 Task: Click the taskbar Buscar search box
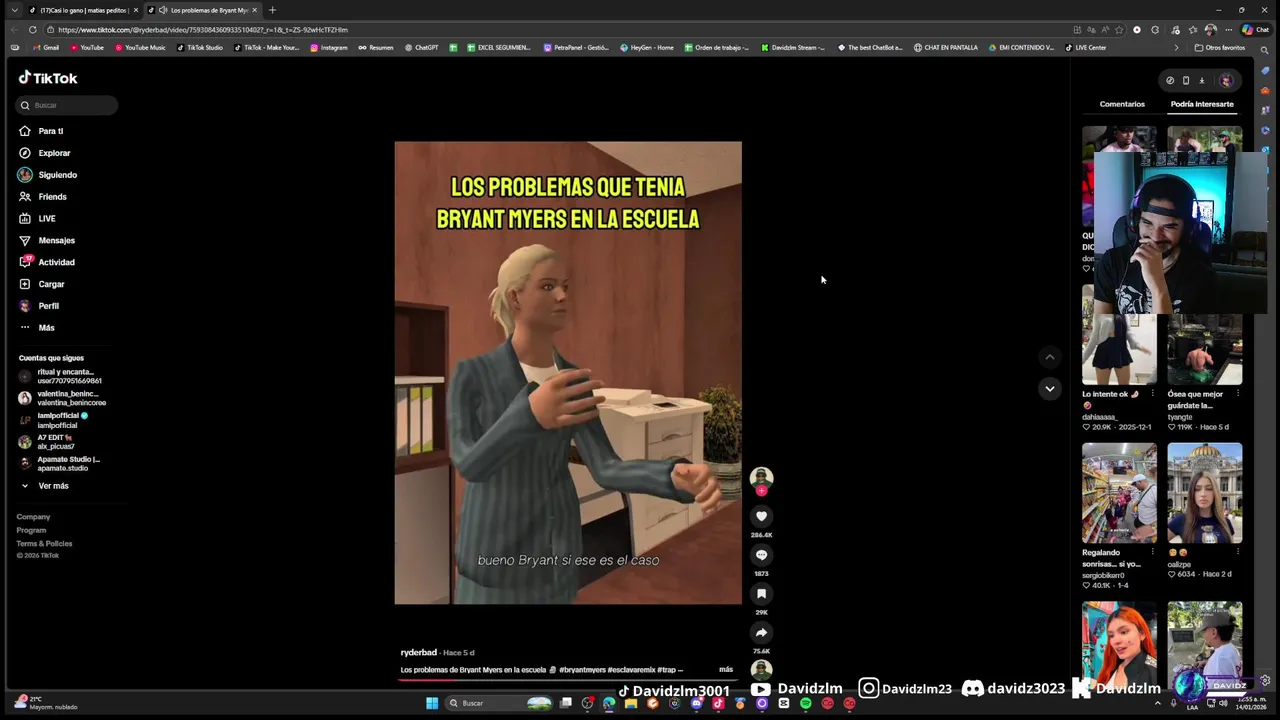(498, 703)
